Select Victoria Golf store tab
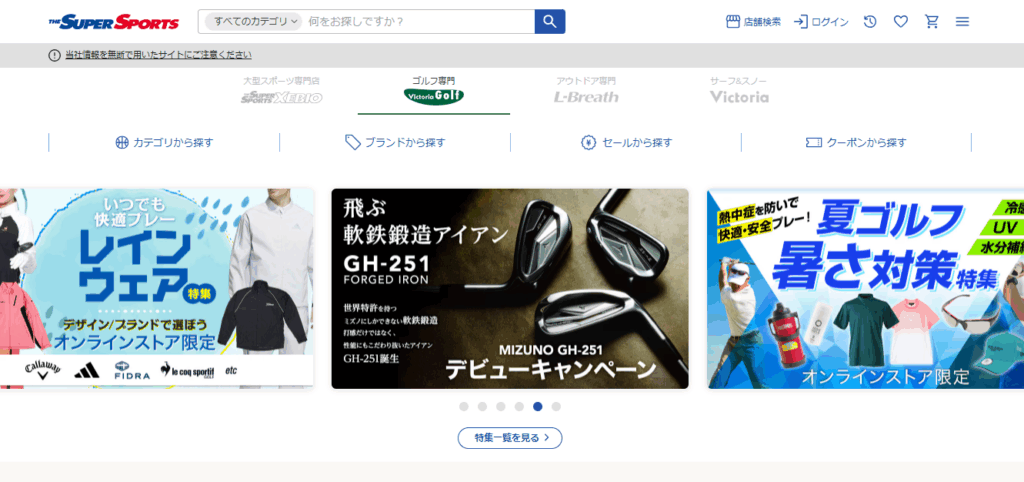The height and width of the screenshot is (482, 1024). click(434, 90)
